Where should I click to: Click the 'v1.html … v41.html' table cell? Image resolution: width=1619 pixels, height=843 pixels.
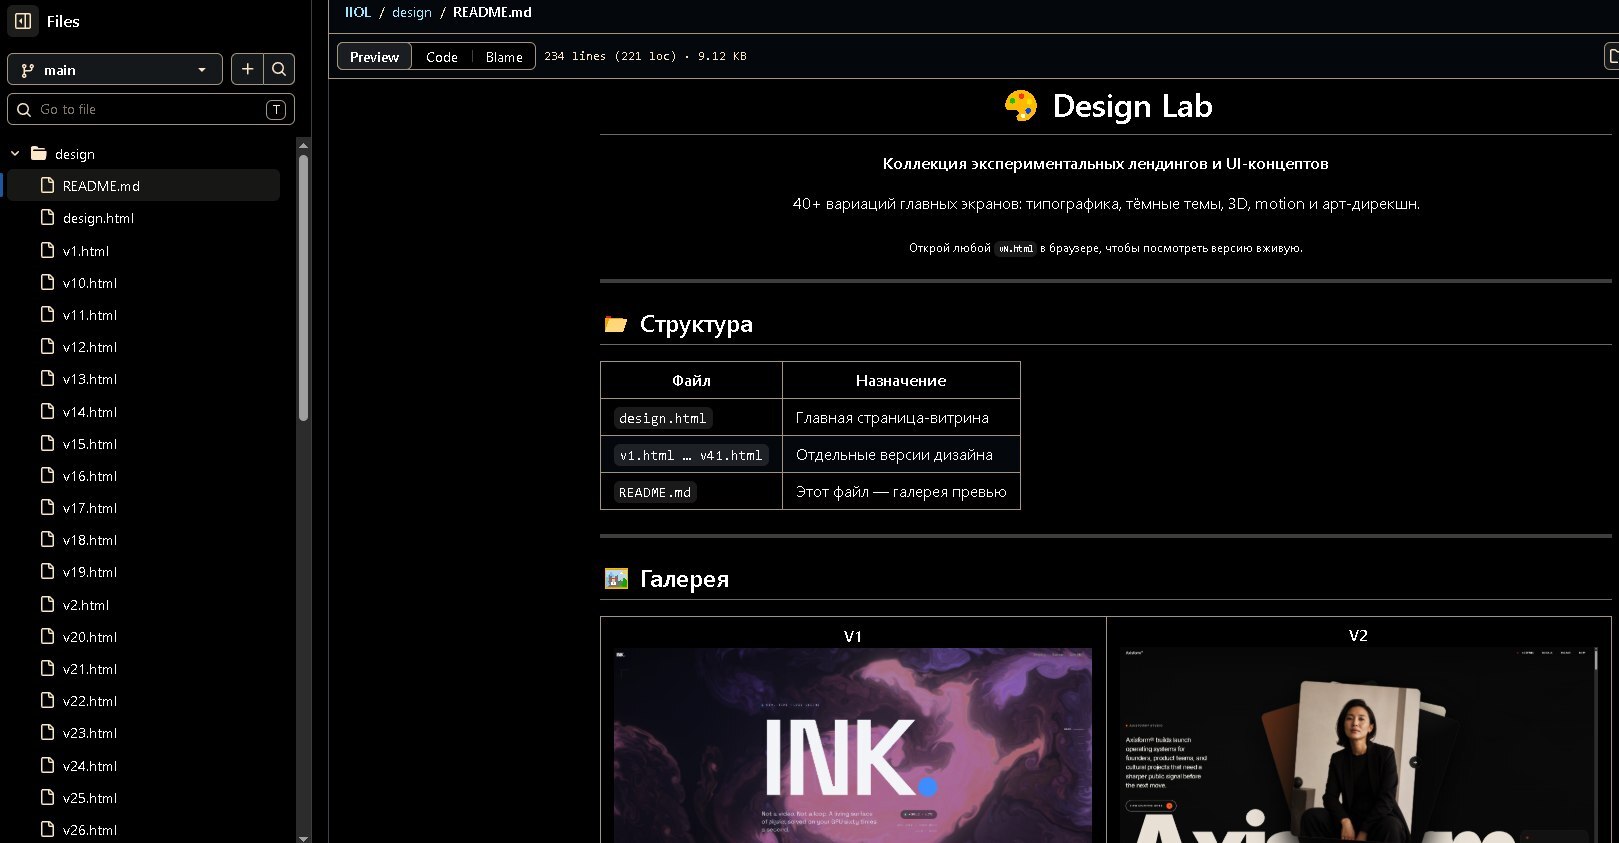[691, 455]
